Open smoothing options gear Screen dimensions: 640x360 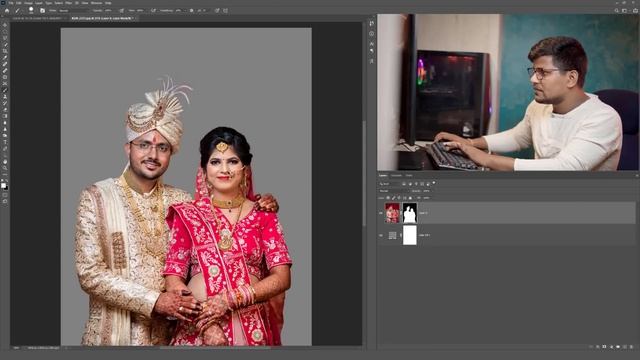[191, 11]
